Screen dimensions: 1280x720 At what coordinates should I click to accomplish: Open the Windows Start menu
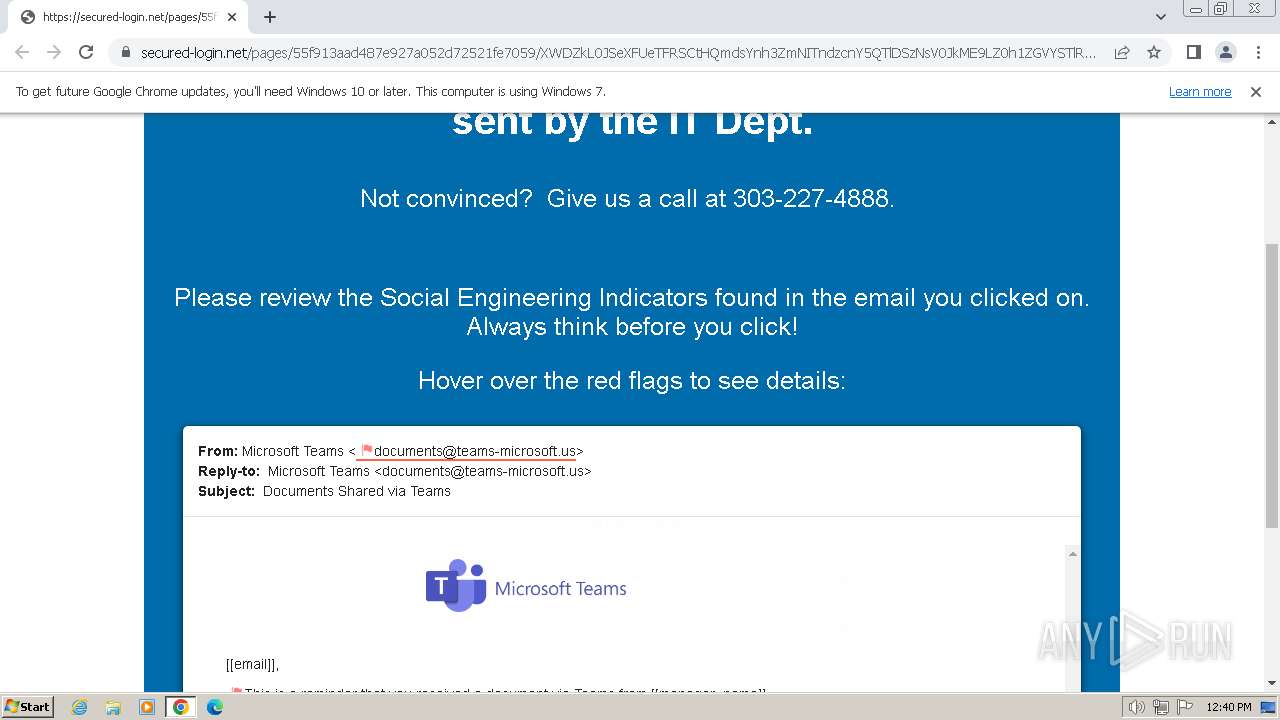27,706
